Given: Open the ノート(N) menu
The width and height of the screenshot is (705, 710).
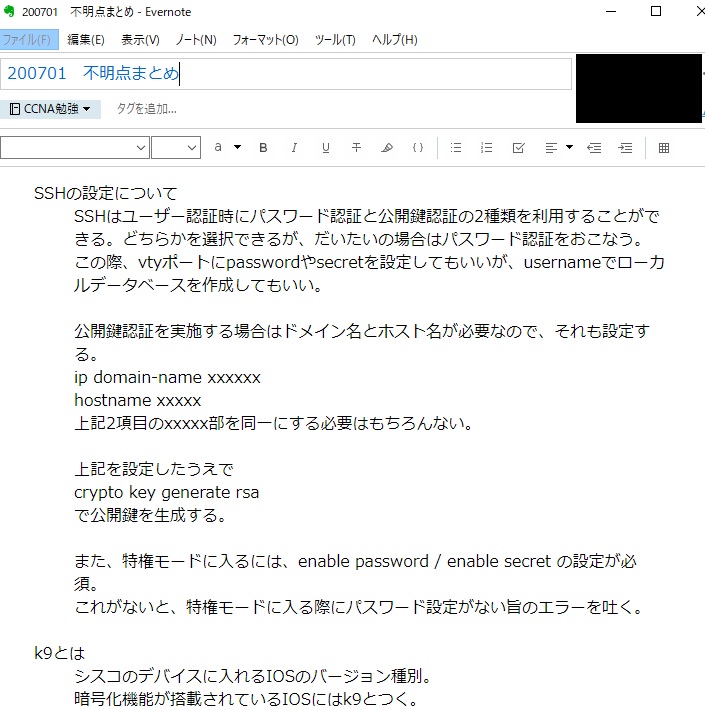Looking at the screenshot, I should tap(196, 40).
